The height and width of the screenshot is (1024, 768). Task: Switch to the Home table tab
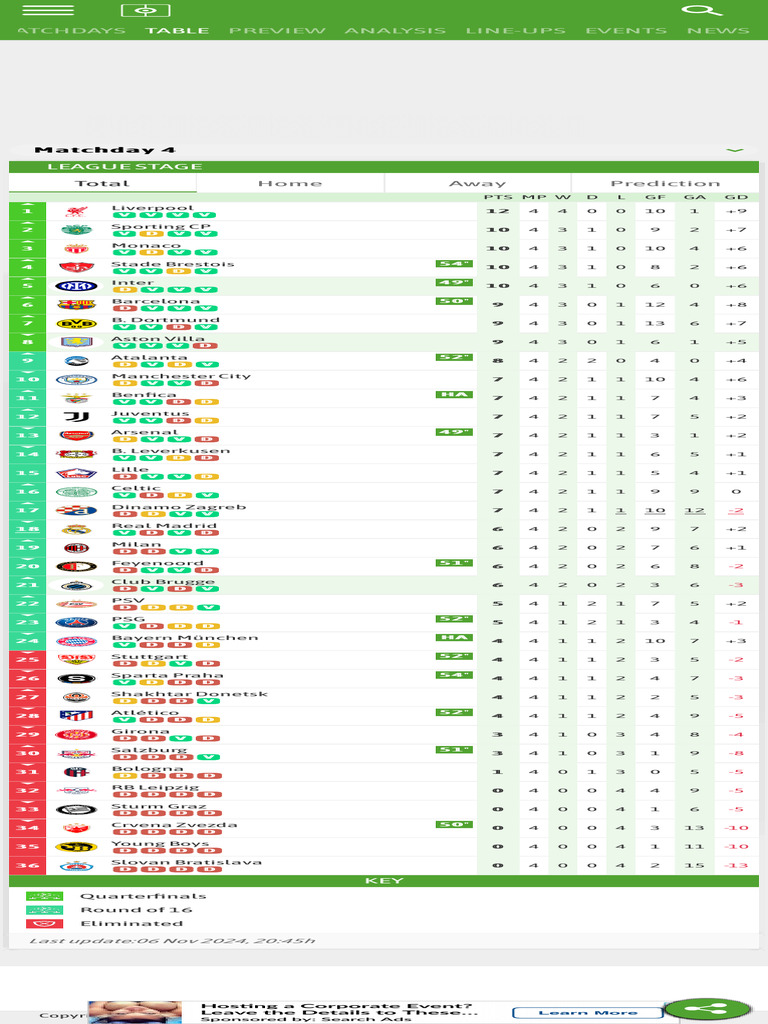(x=290, y=184)
